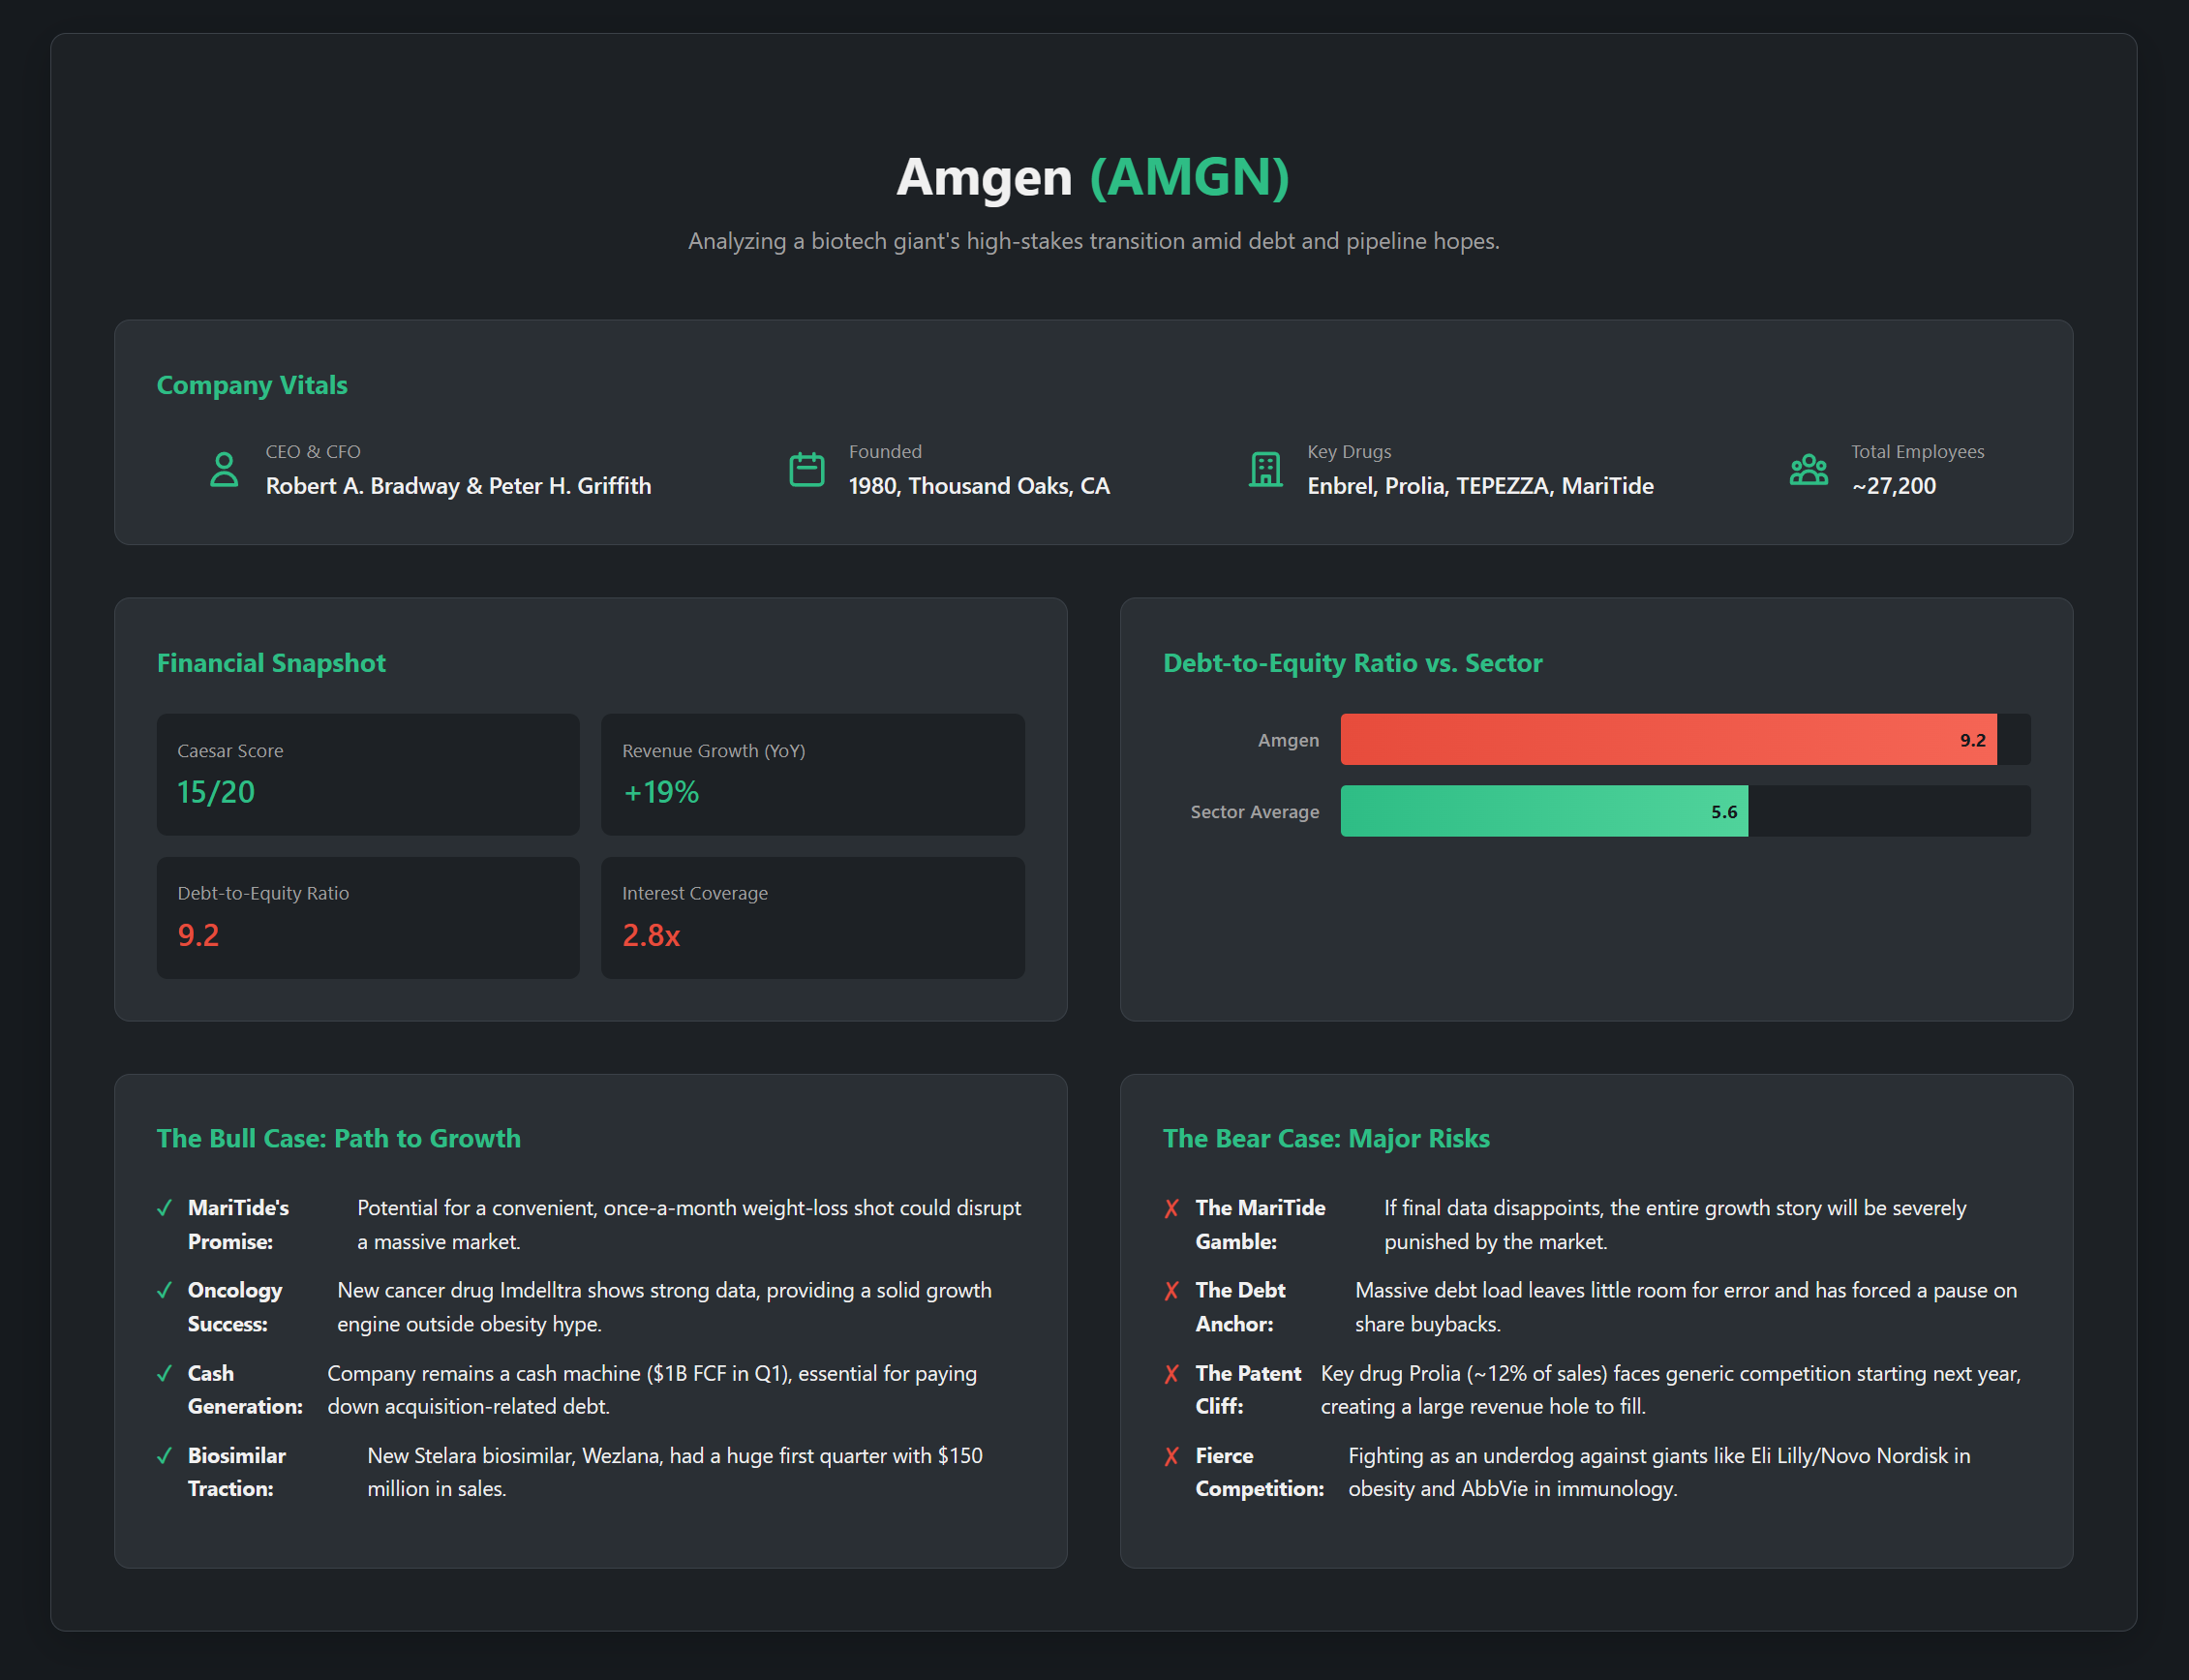Screen dimensions: 2189x1680
Task: Click the Financial Snapshot heading
Action: 271,663
